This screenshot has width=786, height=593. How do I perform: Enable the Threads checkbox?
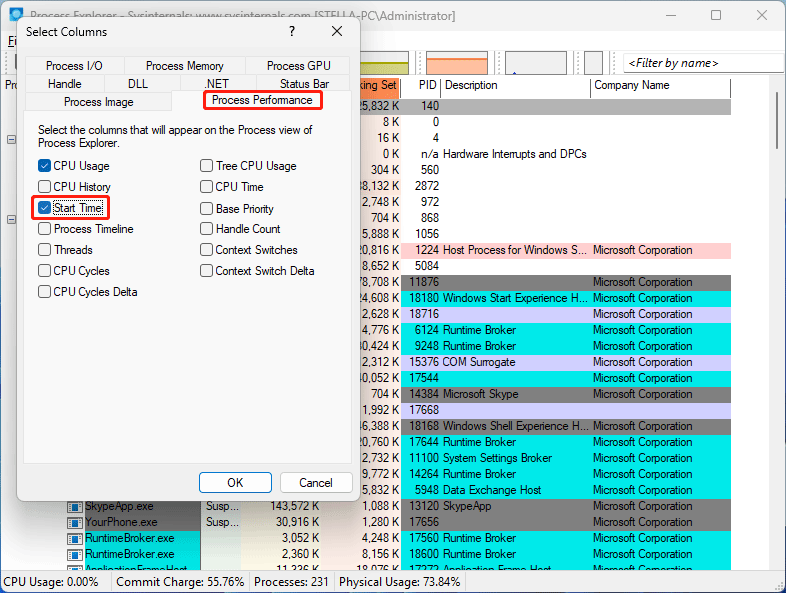(x=45, y=250)
